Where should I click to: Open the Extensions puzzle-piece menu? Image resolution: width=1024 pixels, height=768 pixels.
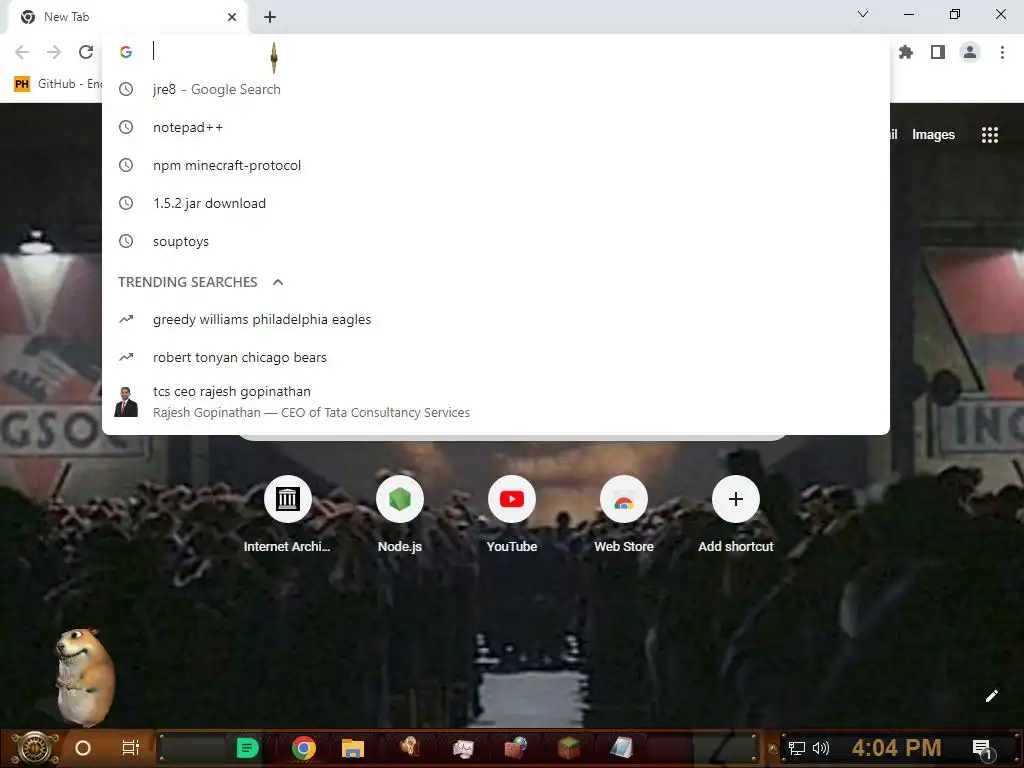click(906, 52)
